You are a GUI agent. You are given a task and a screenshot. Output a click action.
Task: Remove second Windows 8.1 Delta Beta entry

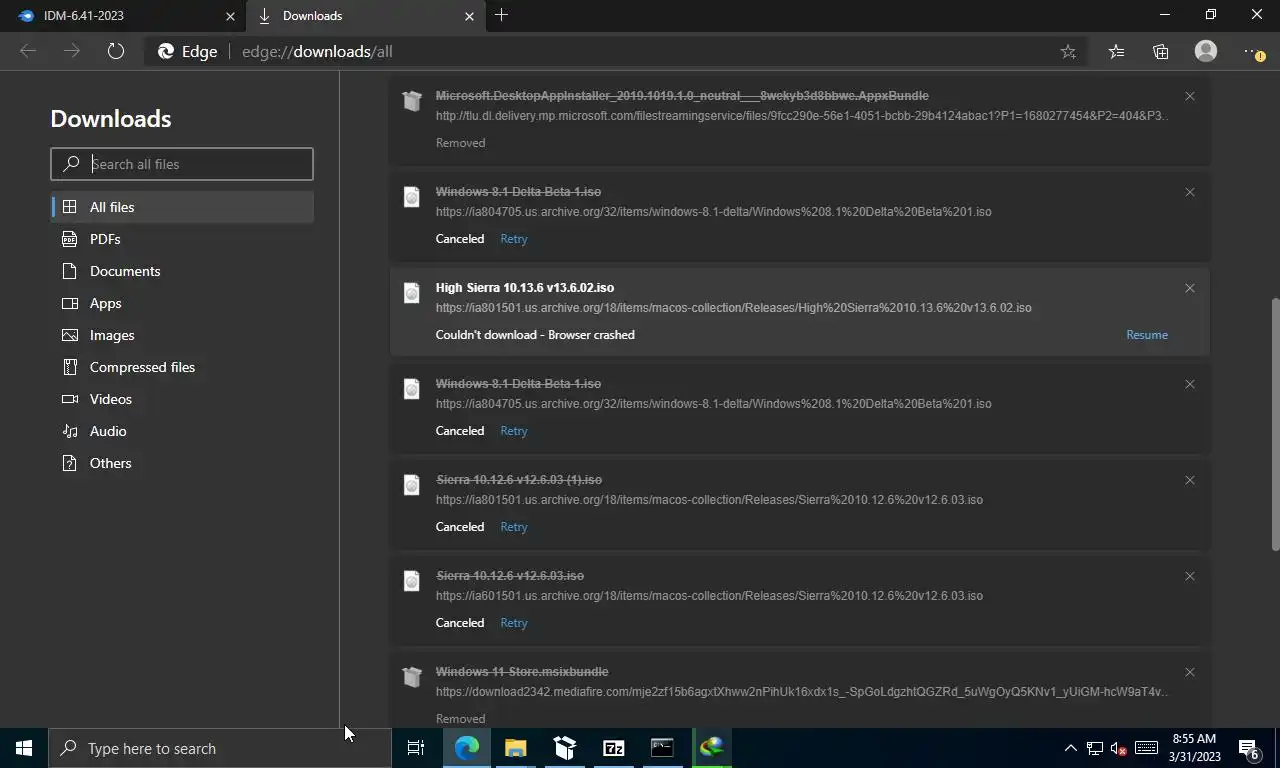(x=1190, y=384)
